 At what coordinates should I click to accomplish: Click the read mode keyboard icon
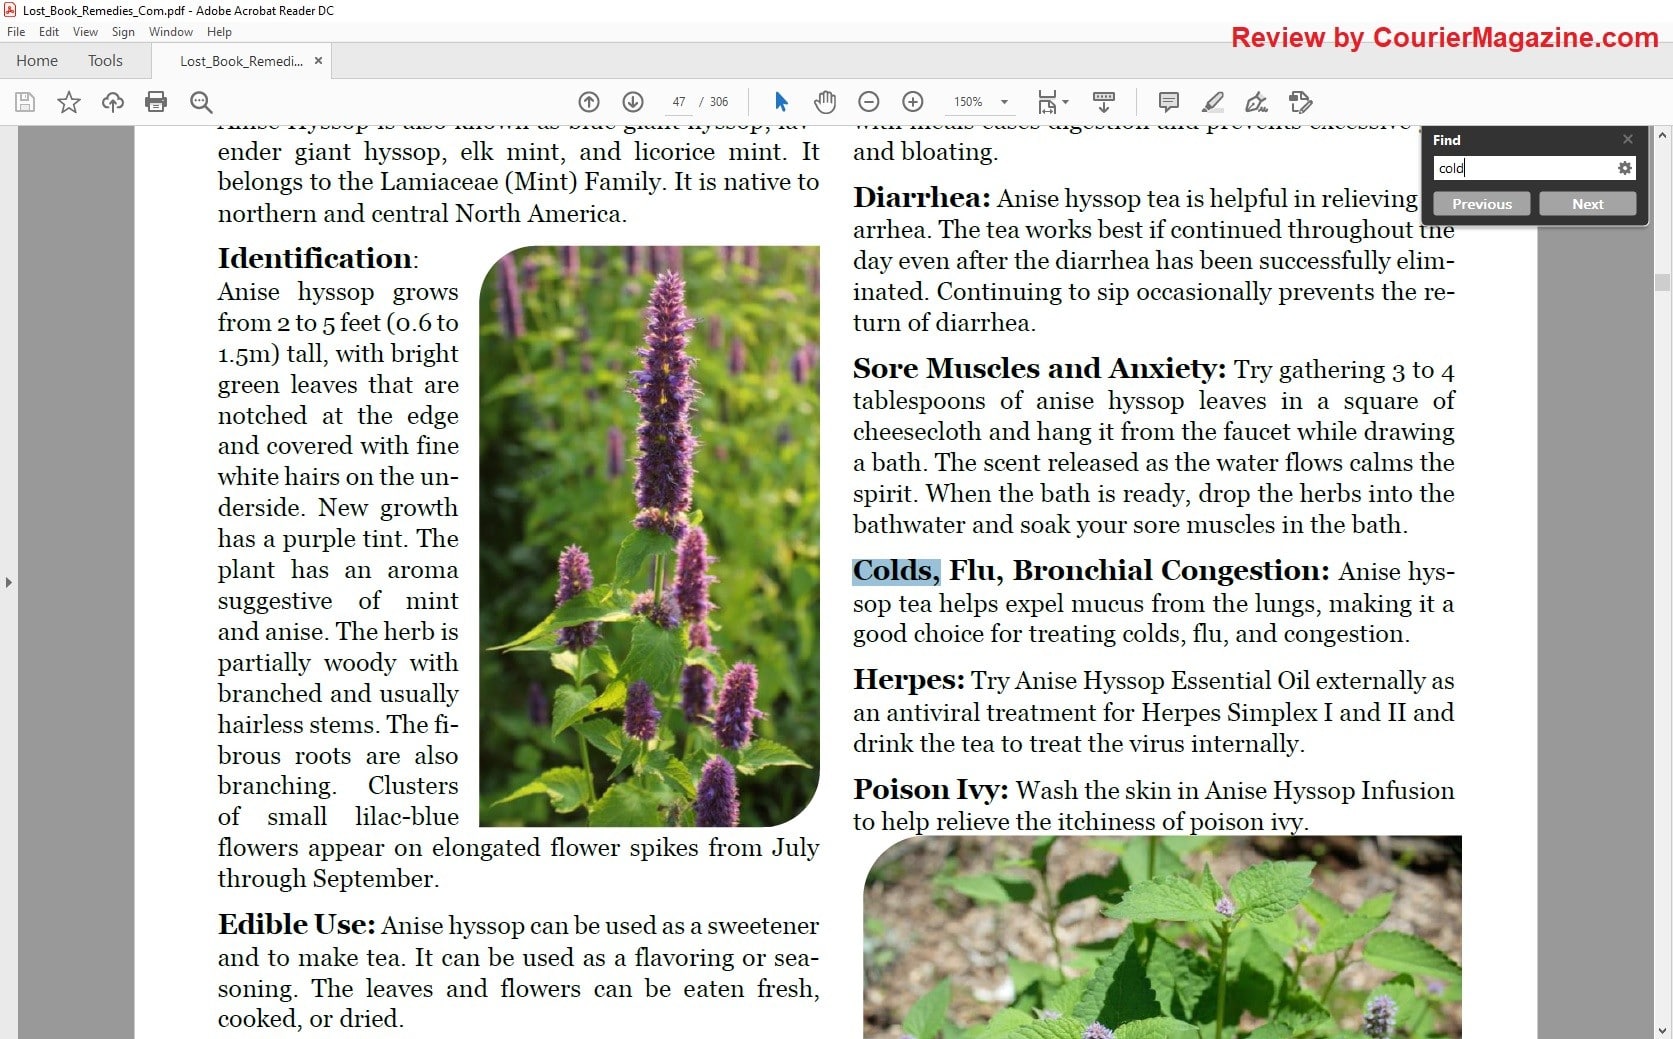coord(1104,102)
